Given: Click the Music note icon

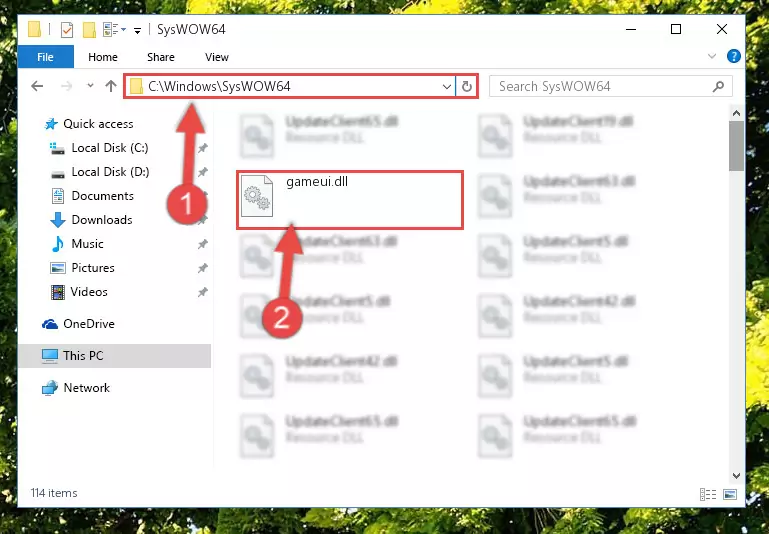Looking at the screenshot, I should click(58, 244).
